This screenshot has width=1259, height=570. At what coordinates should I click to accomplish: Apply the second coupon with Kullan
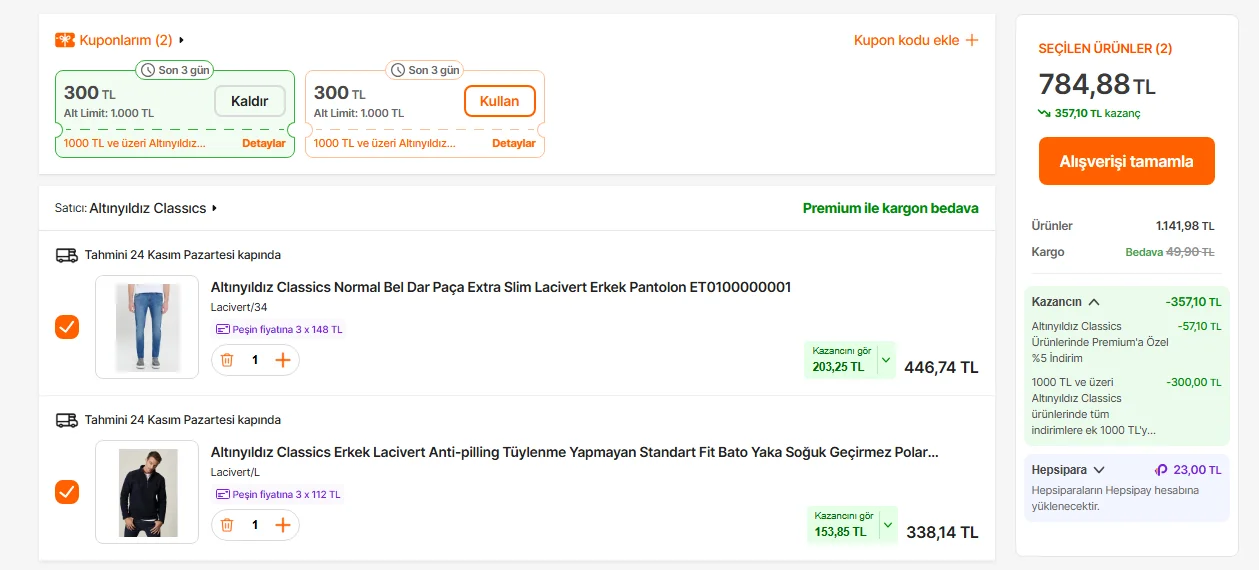499,101
